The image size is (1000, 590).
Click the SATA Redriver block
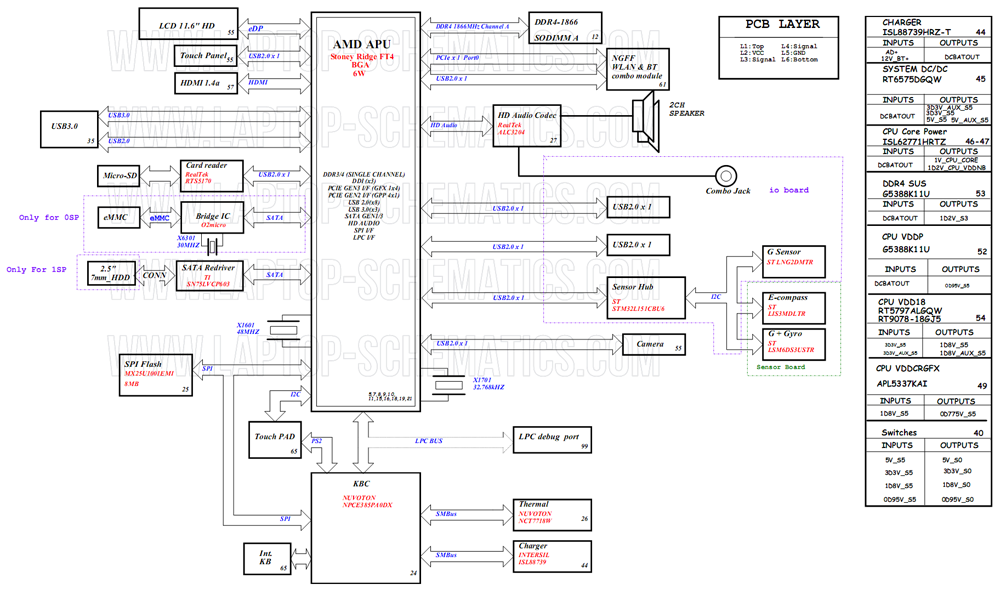[x=209, y=276]
